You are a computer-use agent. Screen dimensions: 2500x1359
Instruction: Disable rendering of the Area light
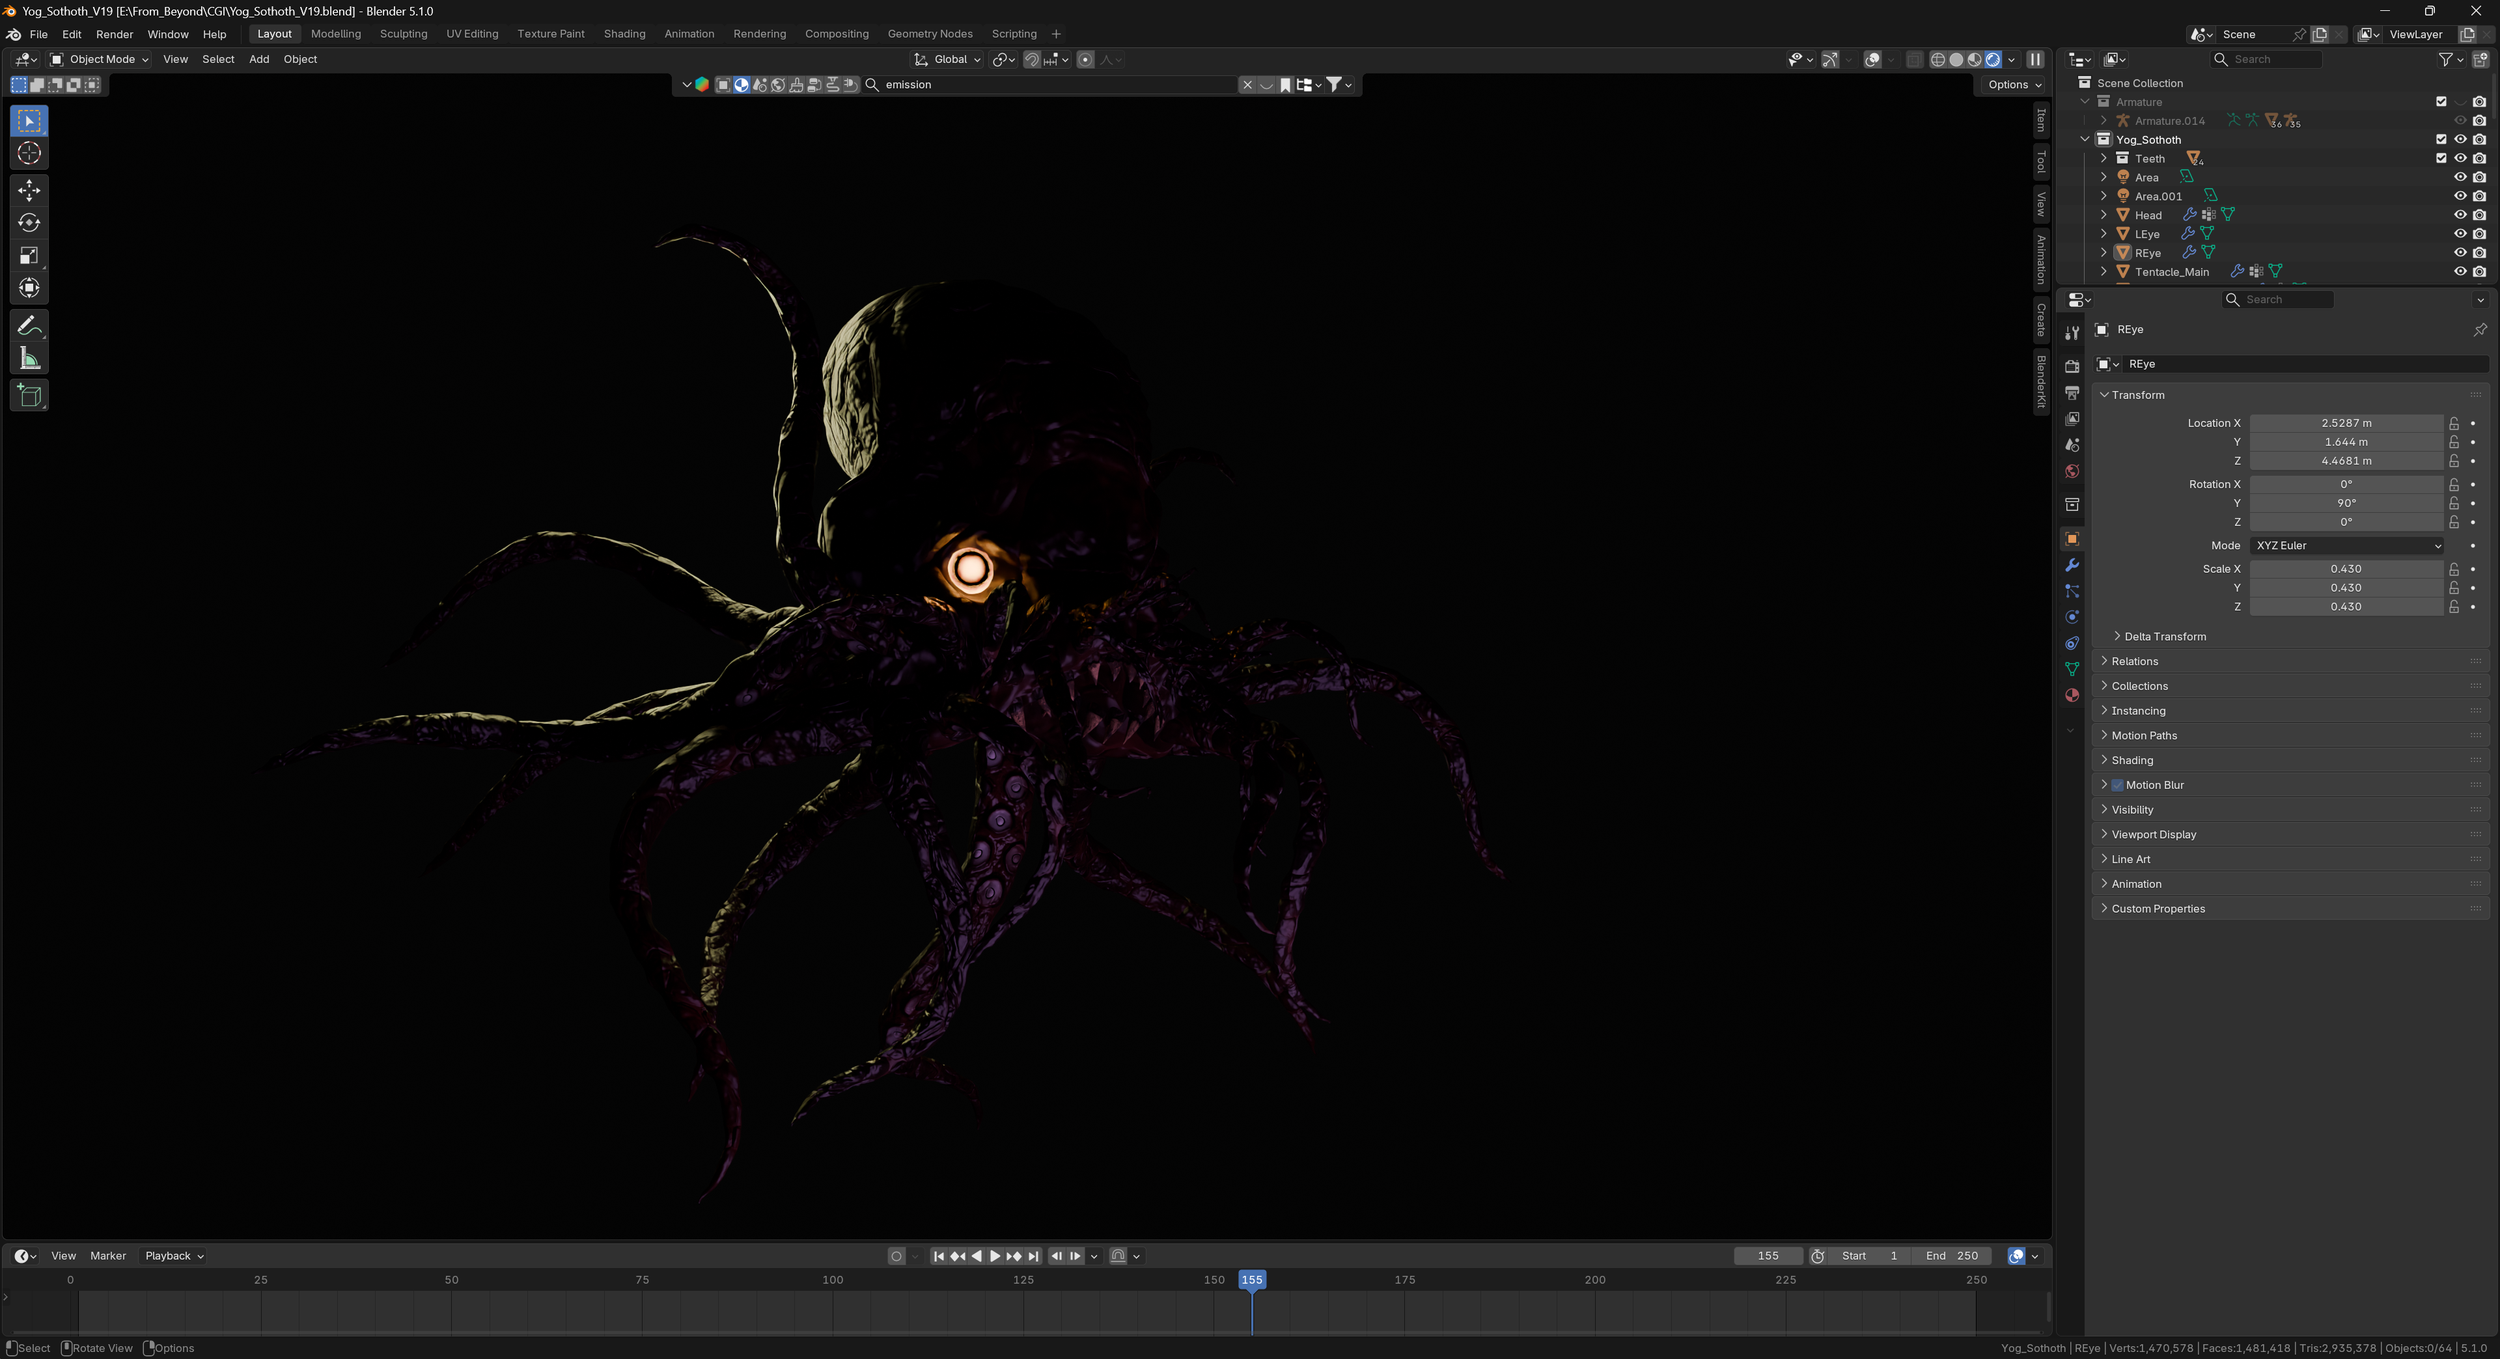click(x=2479, y=177)
